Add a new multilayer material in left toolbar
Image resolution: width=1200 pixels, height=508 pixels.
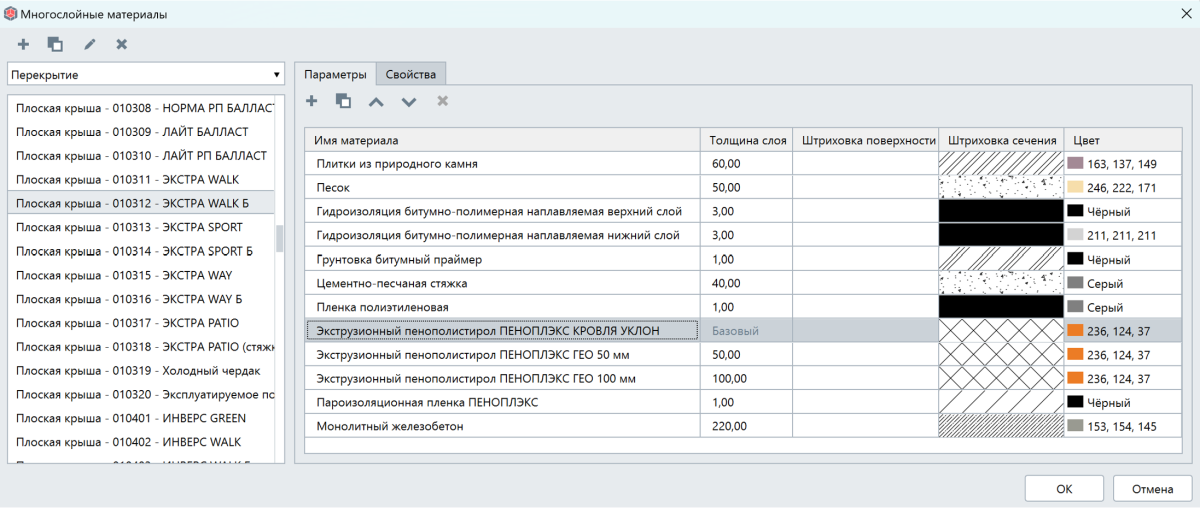point(23,44)
